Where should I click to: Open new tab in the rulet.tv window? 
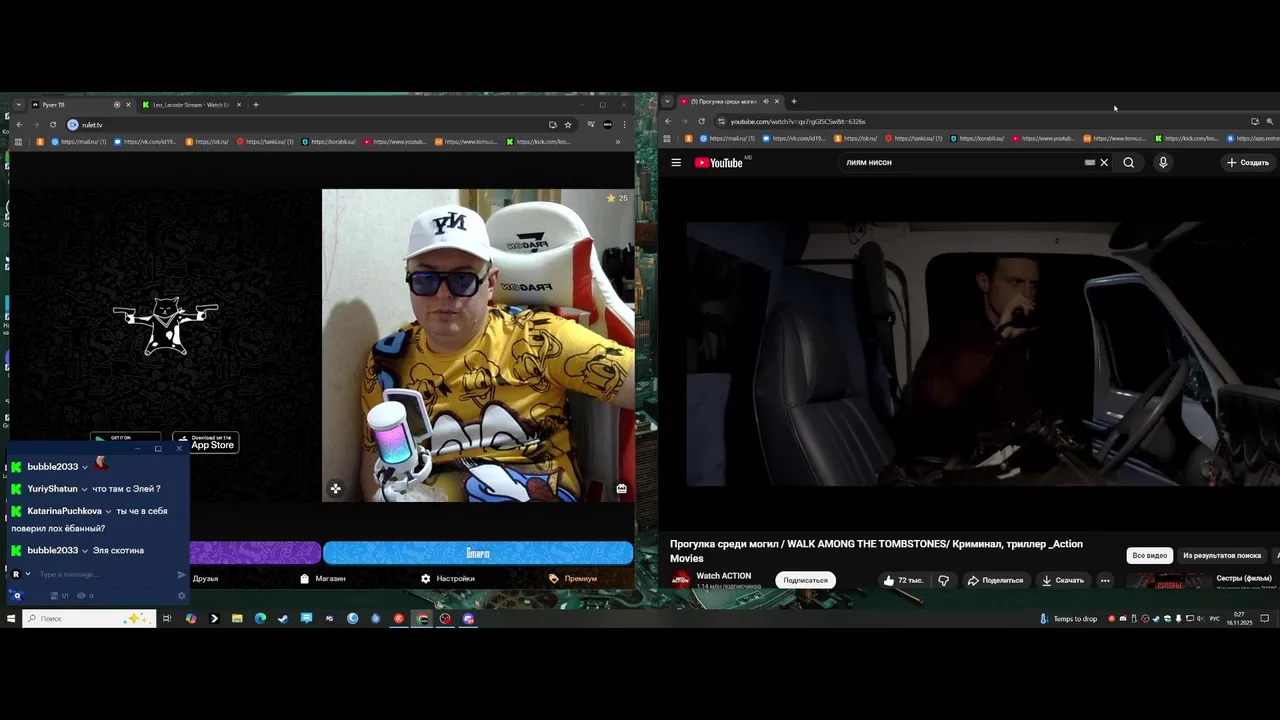[255, 105]
